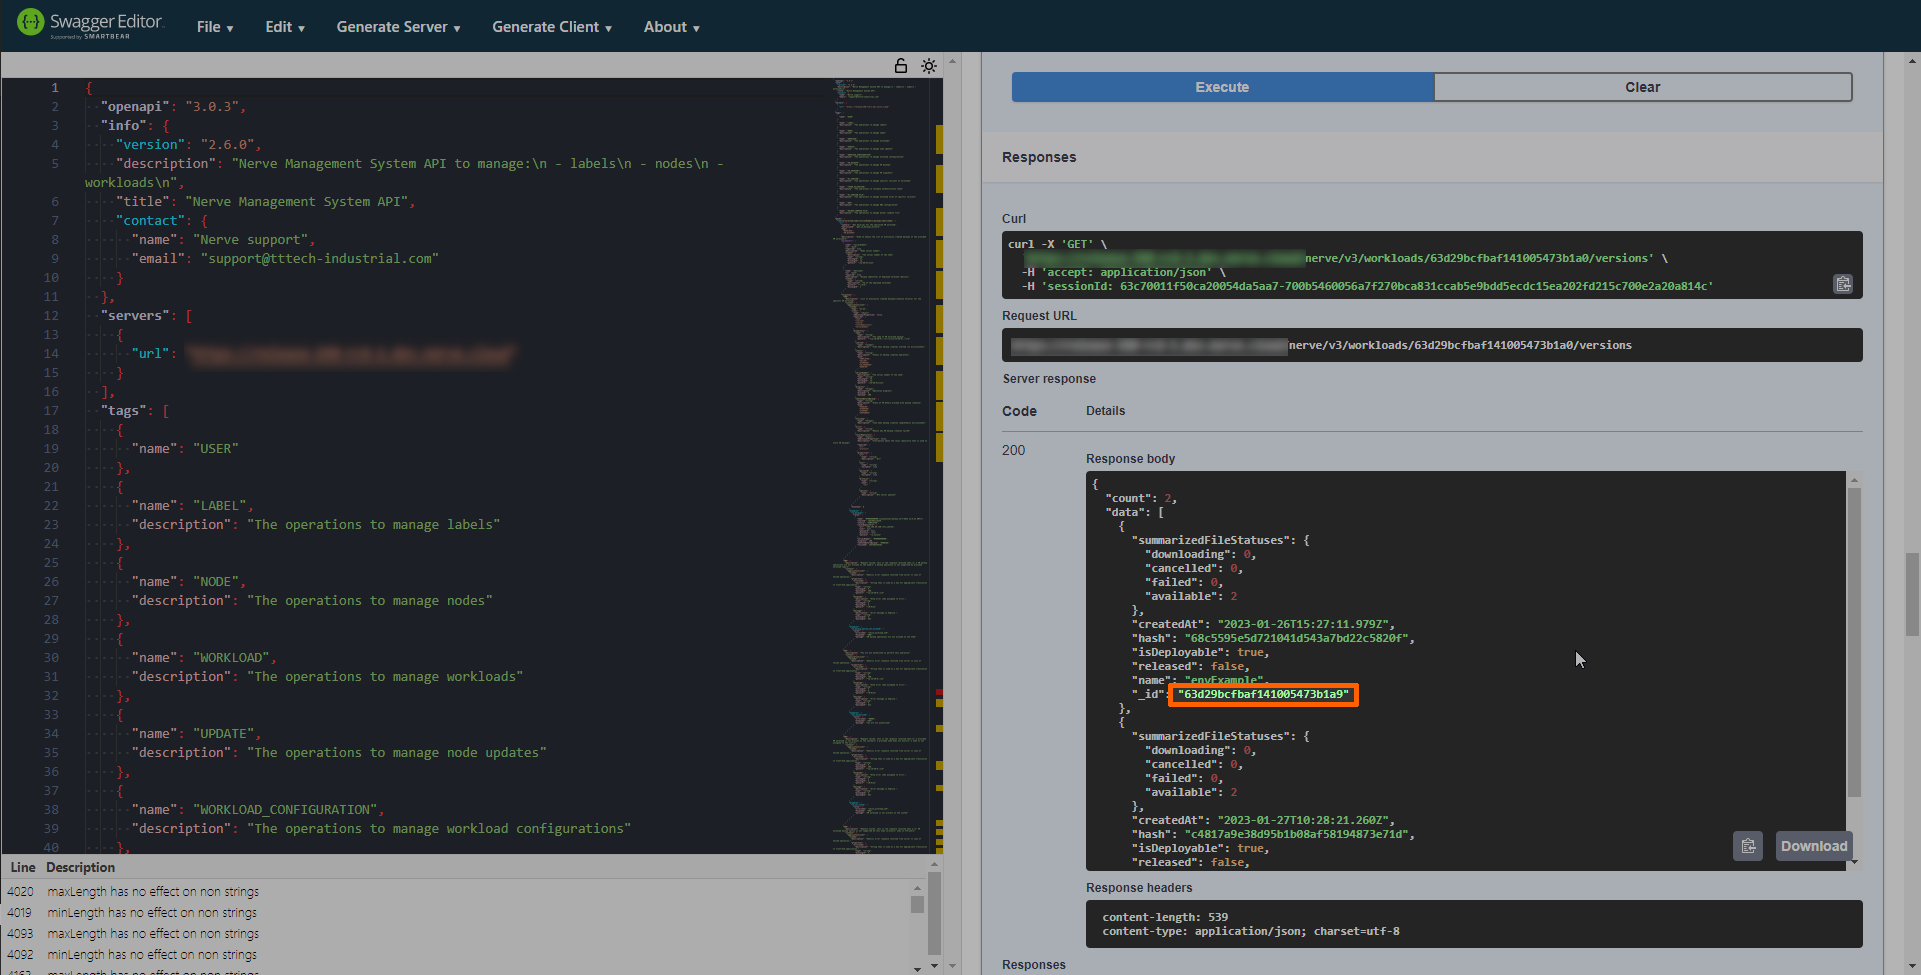Open the About menu
This screenshot has width=1921, height=975.
pyautogui.click(x=670, y=27)
